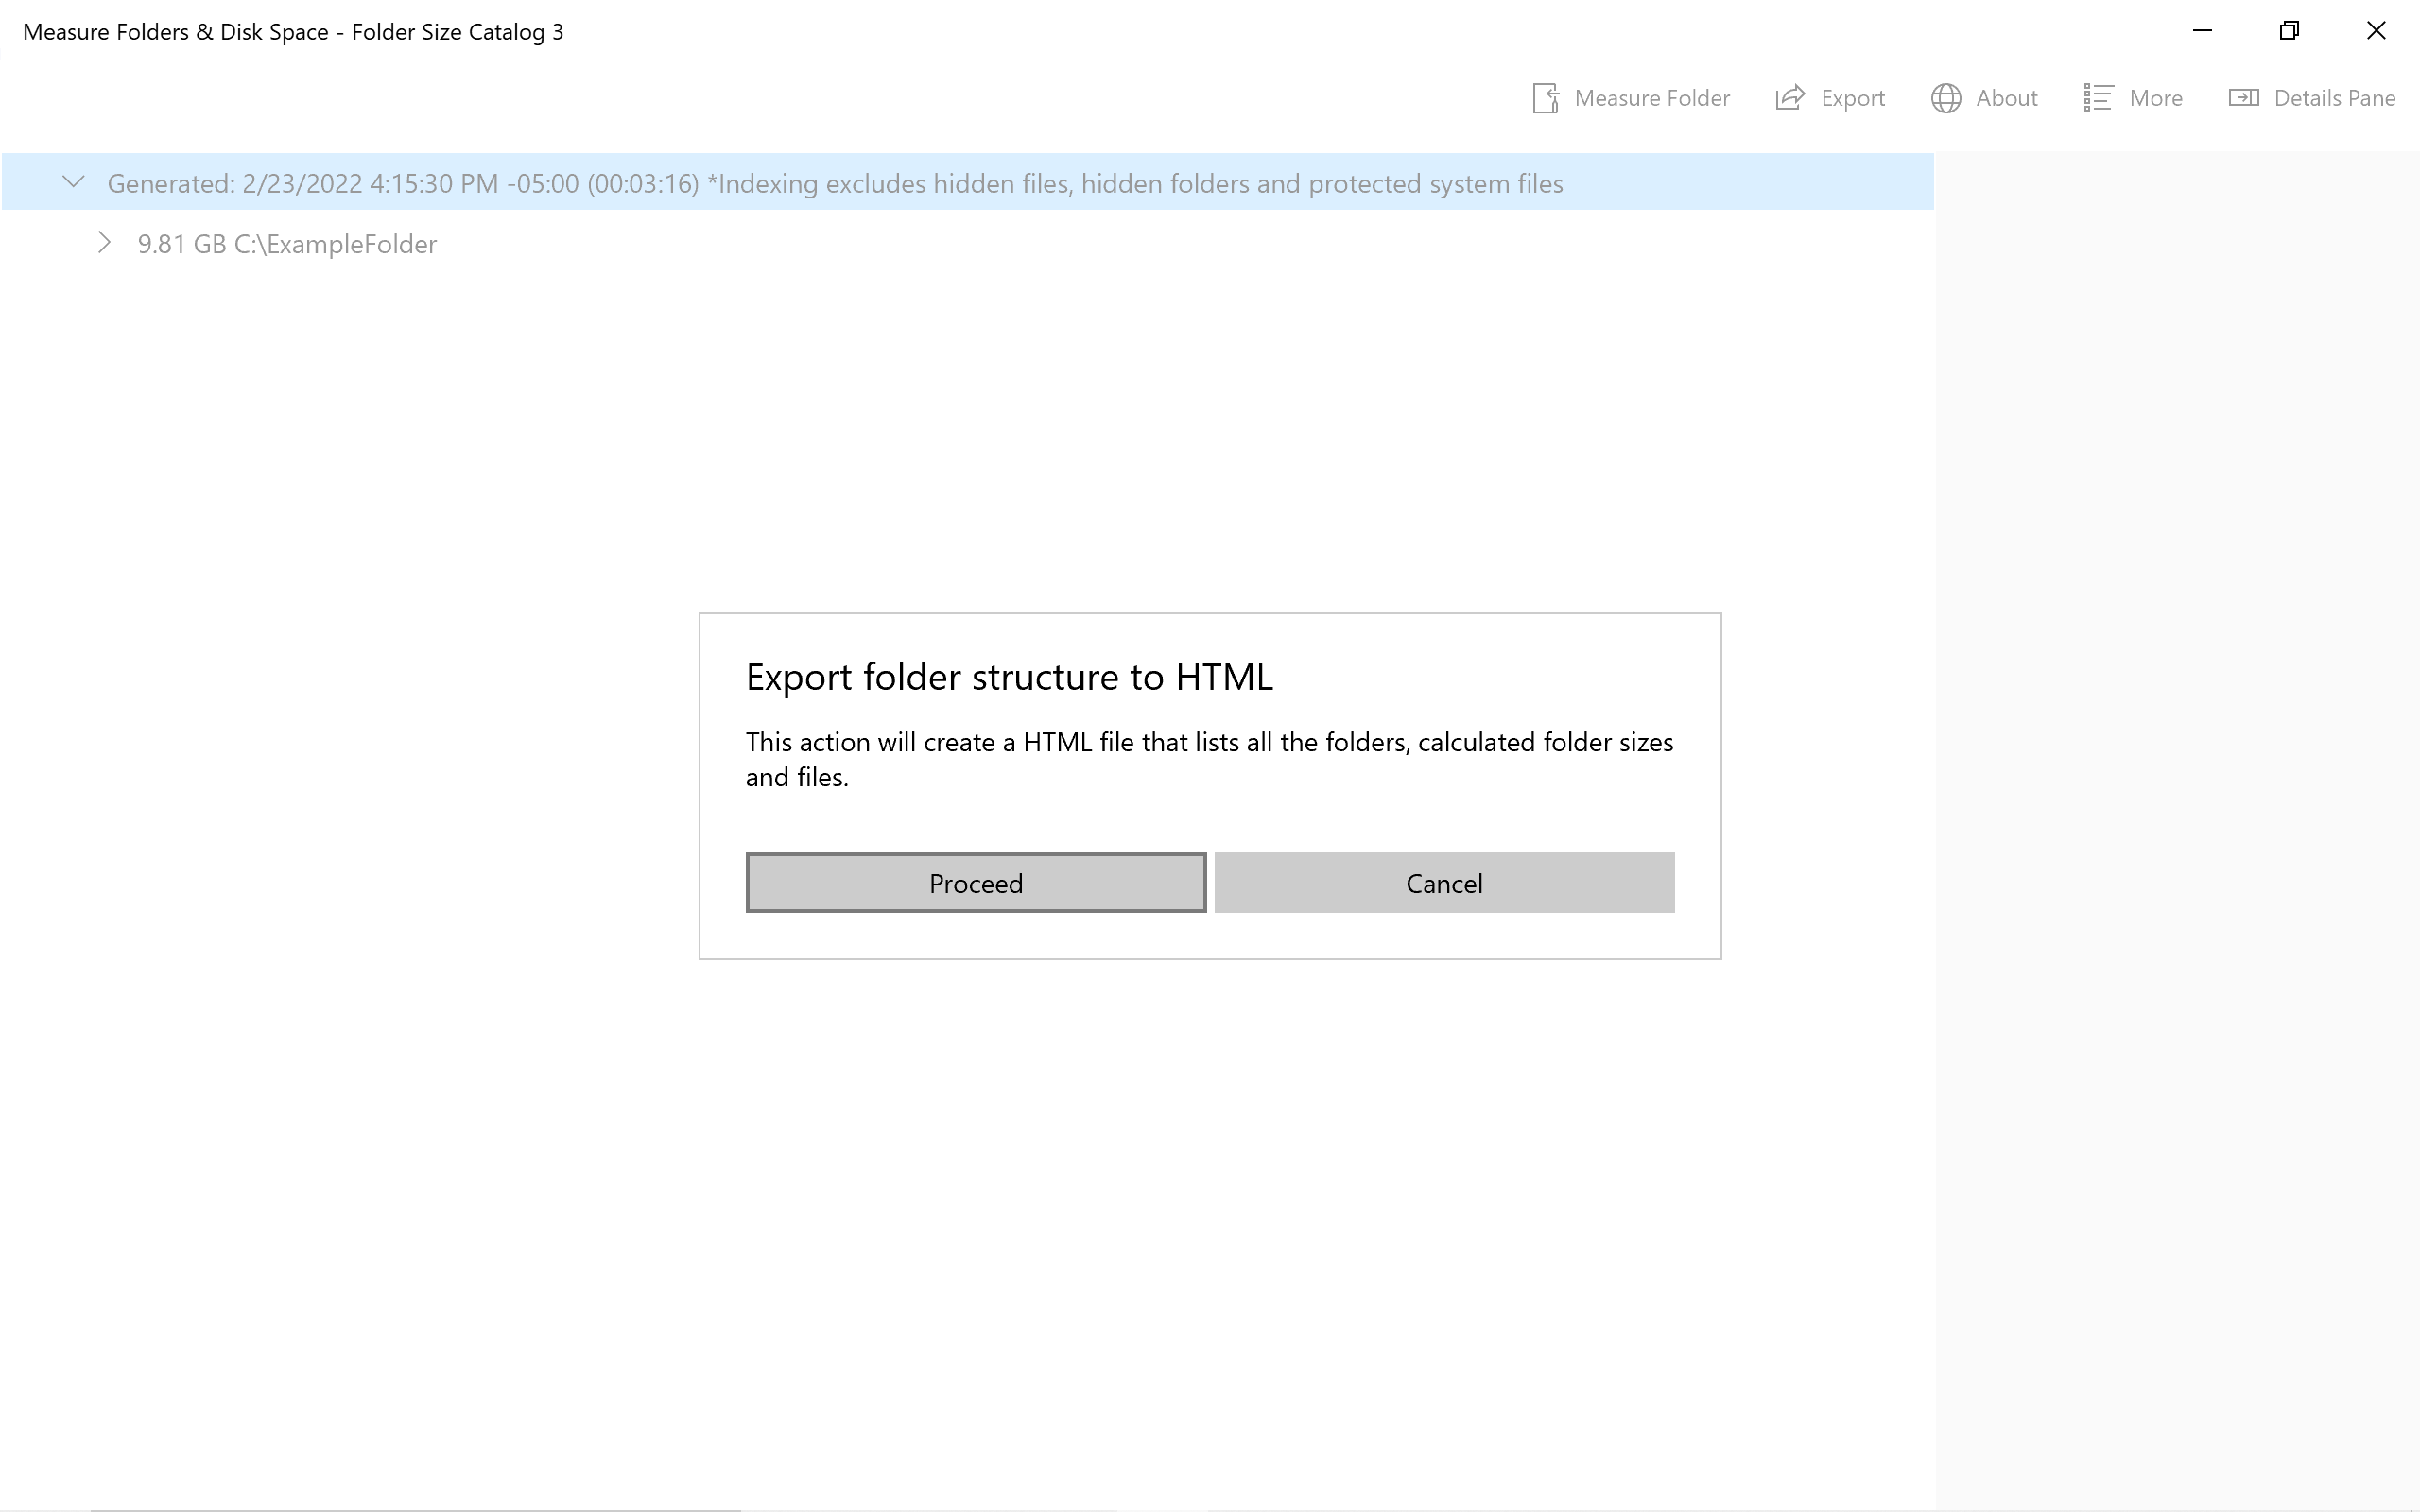2420x1512 pixels.
Task: Collapse the Generated catalog entry chevron
Action: point(73,182)
